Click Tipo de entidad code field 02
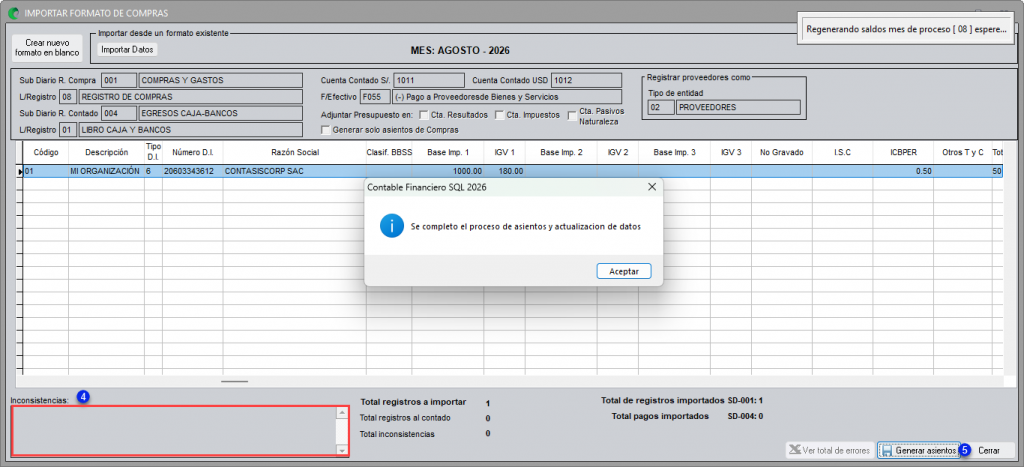Image resolution: width=1024 pixels, height=467 pixels. [x=661, y=106]
